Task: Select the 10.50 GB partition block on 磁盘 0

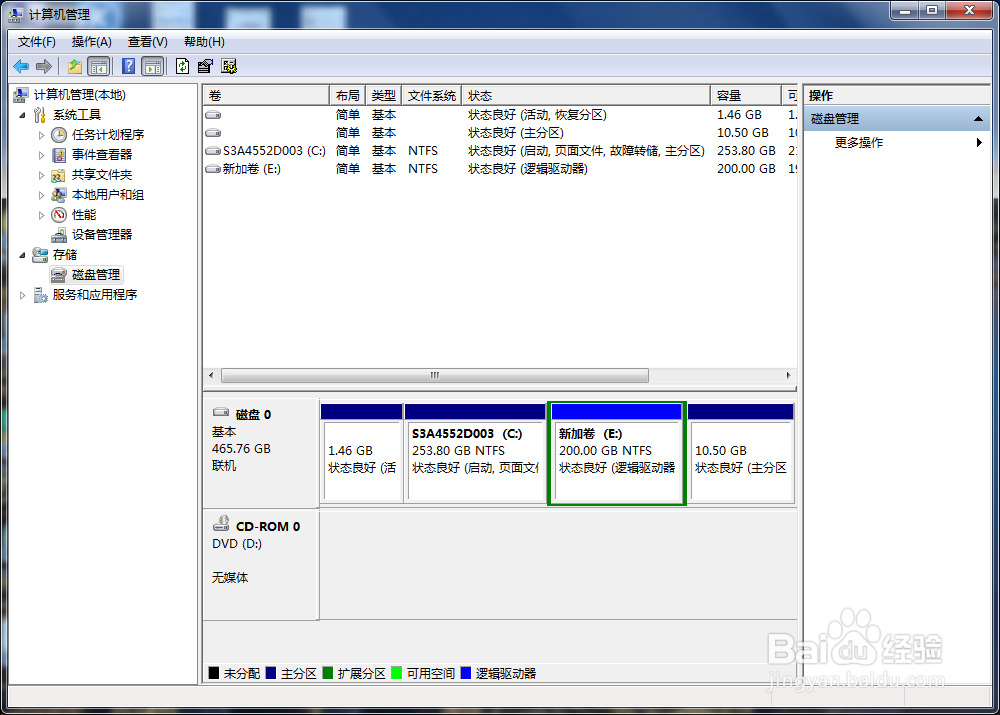Action: 741,453
